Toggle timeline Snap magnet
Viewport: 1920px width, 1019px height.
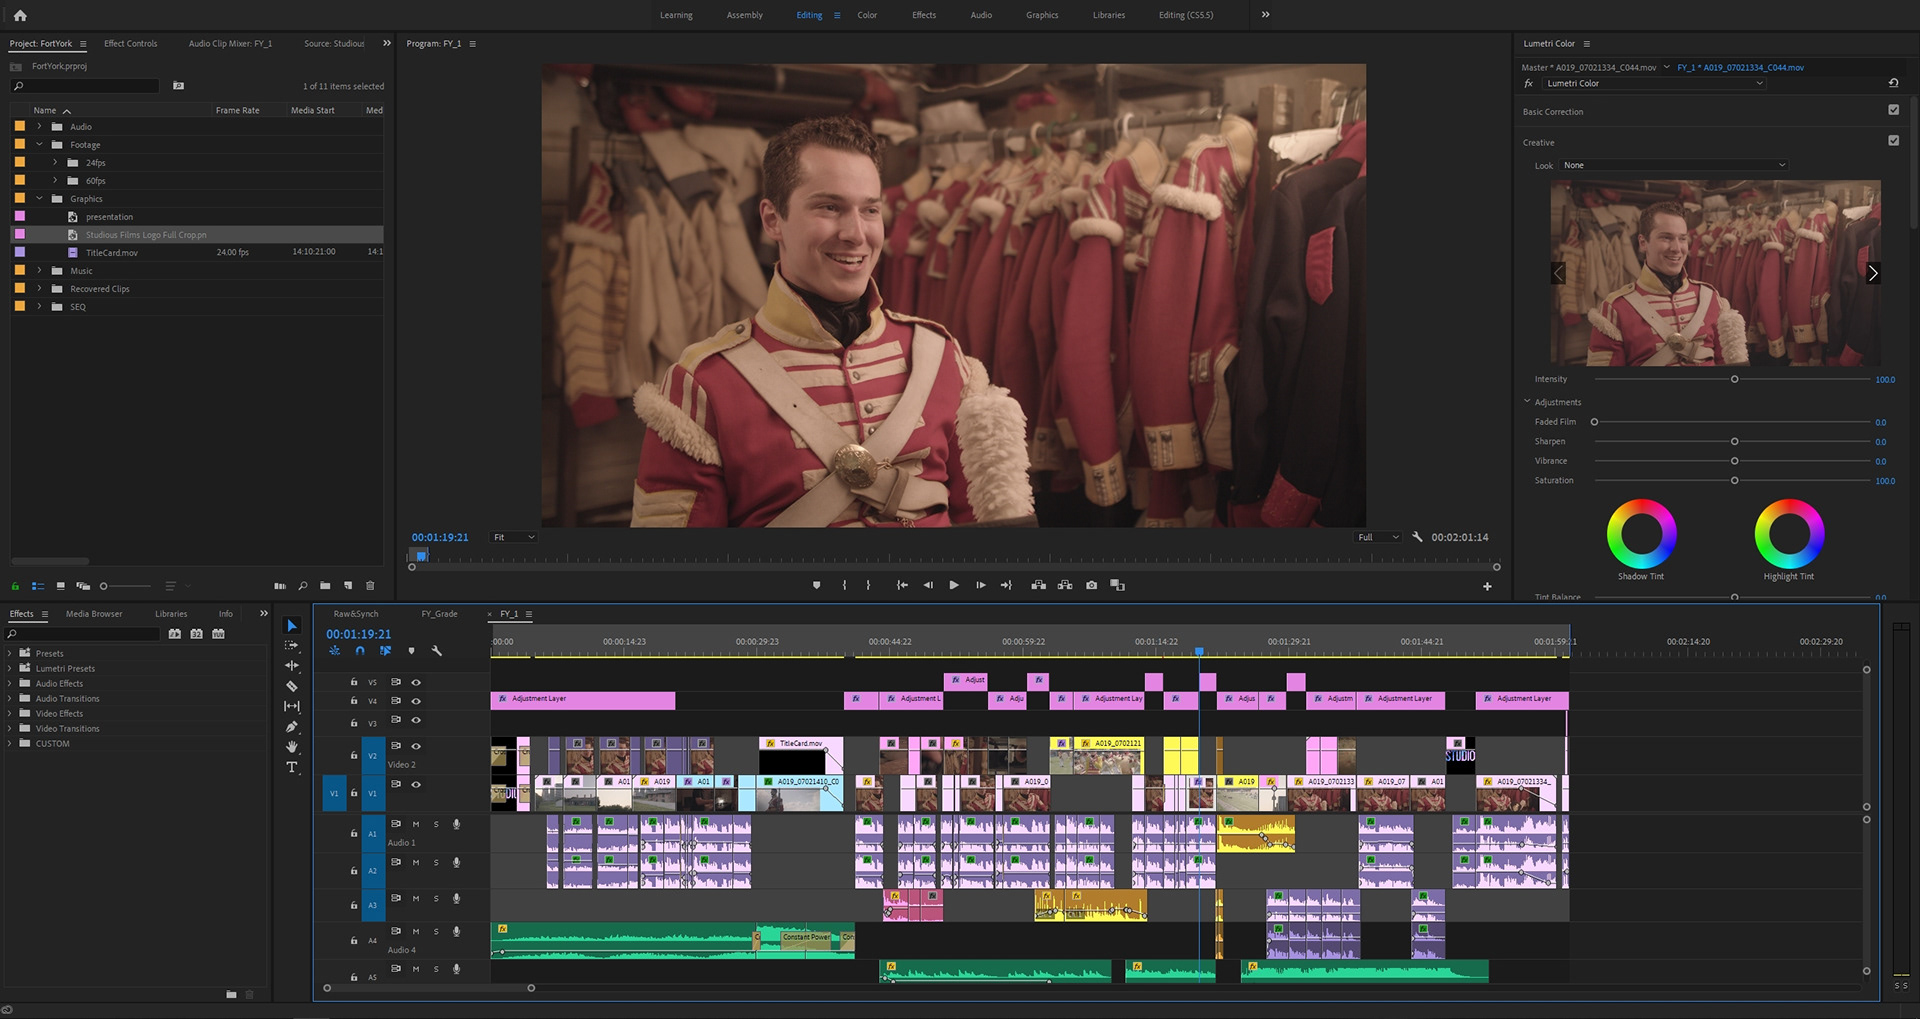pos(360,651)
